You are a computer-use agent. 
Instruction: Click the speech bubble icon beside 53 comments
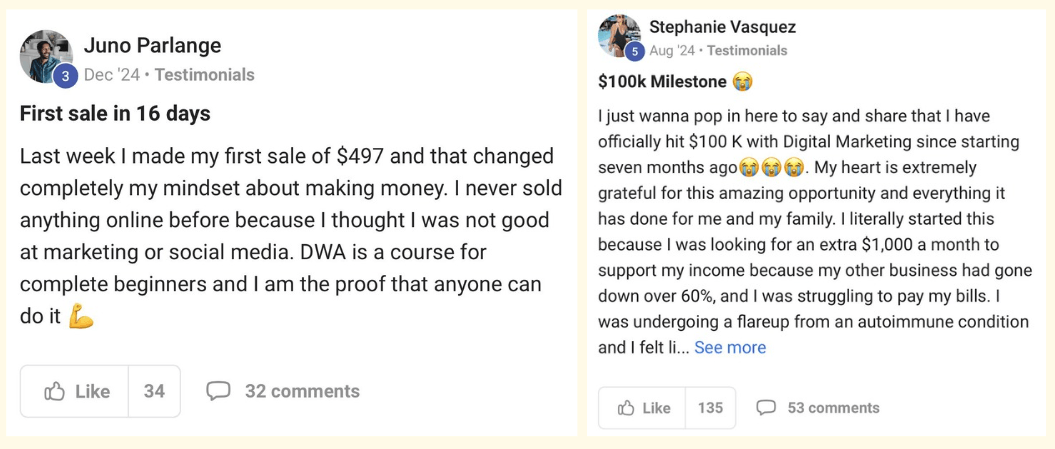coord(766,408)
